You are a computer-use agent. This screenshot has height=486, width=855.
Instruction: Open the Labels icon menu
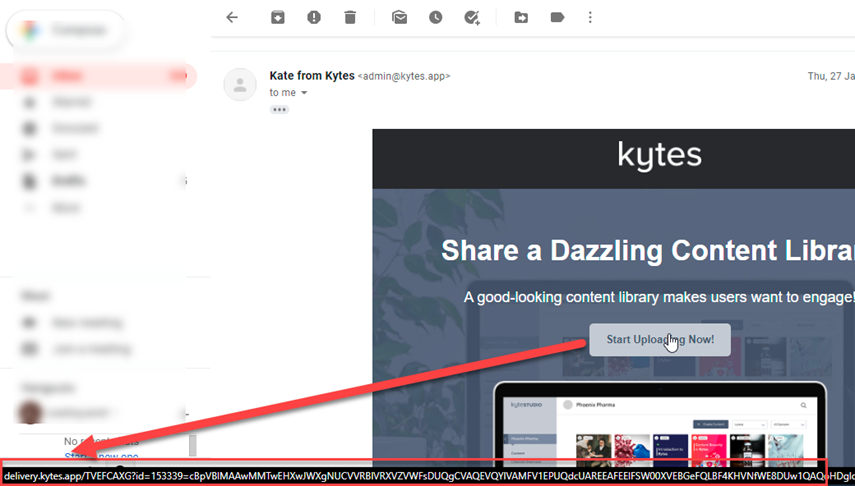[x=557, y=17]
